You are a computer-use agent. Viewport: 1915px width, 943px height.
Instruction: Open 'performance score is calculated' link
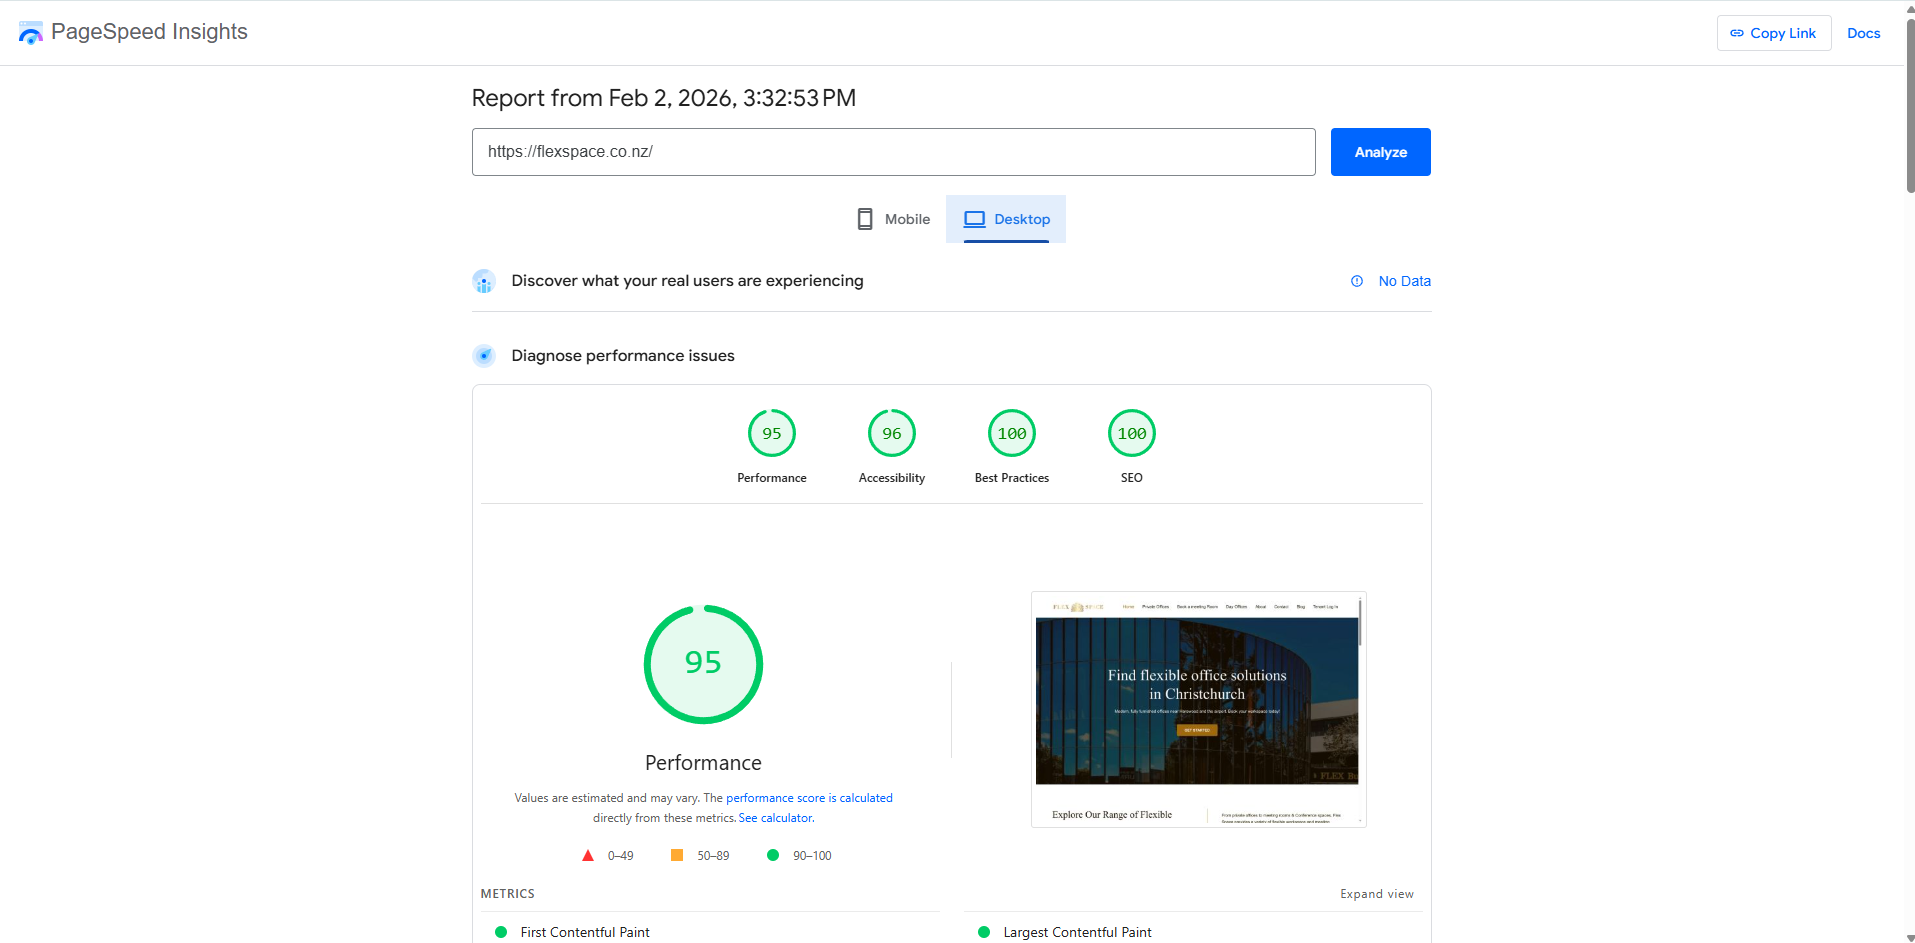tap(809, 798)
